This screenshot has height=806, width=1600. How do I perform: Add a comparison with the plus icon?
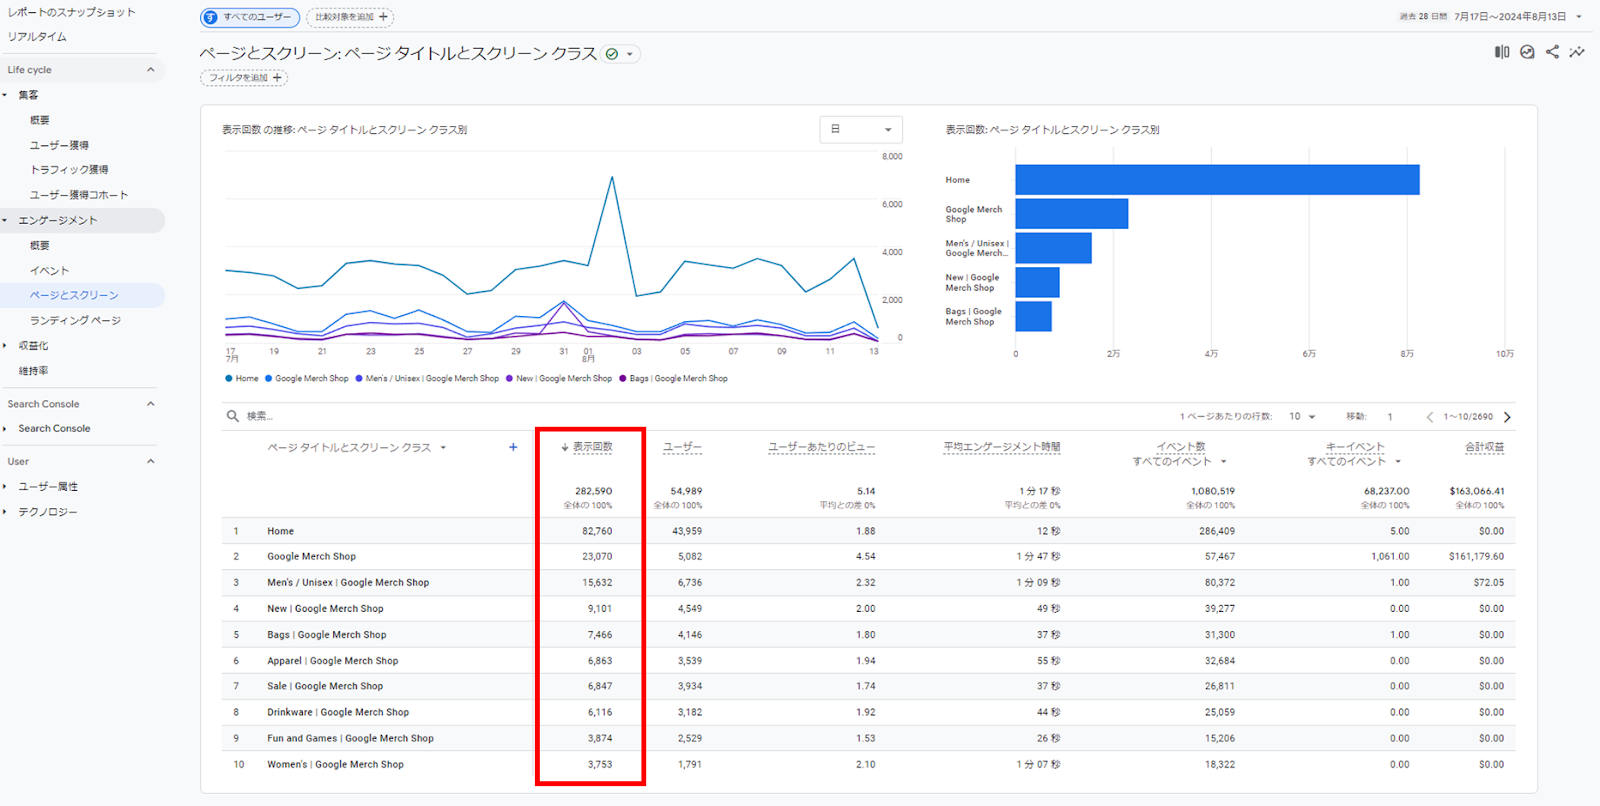pos(383,17)
